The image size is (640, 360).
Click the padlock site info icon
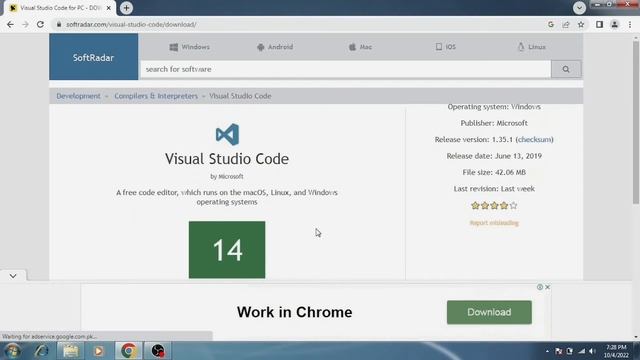[59, 24]
